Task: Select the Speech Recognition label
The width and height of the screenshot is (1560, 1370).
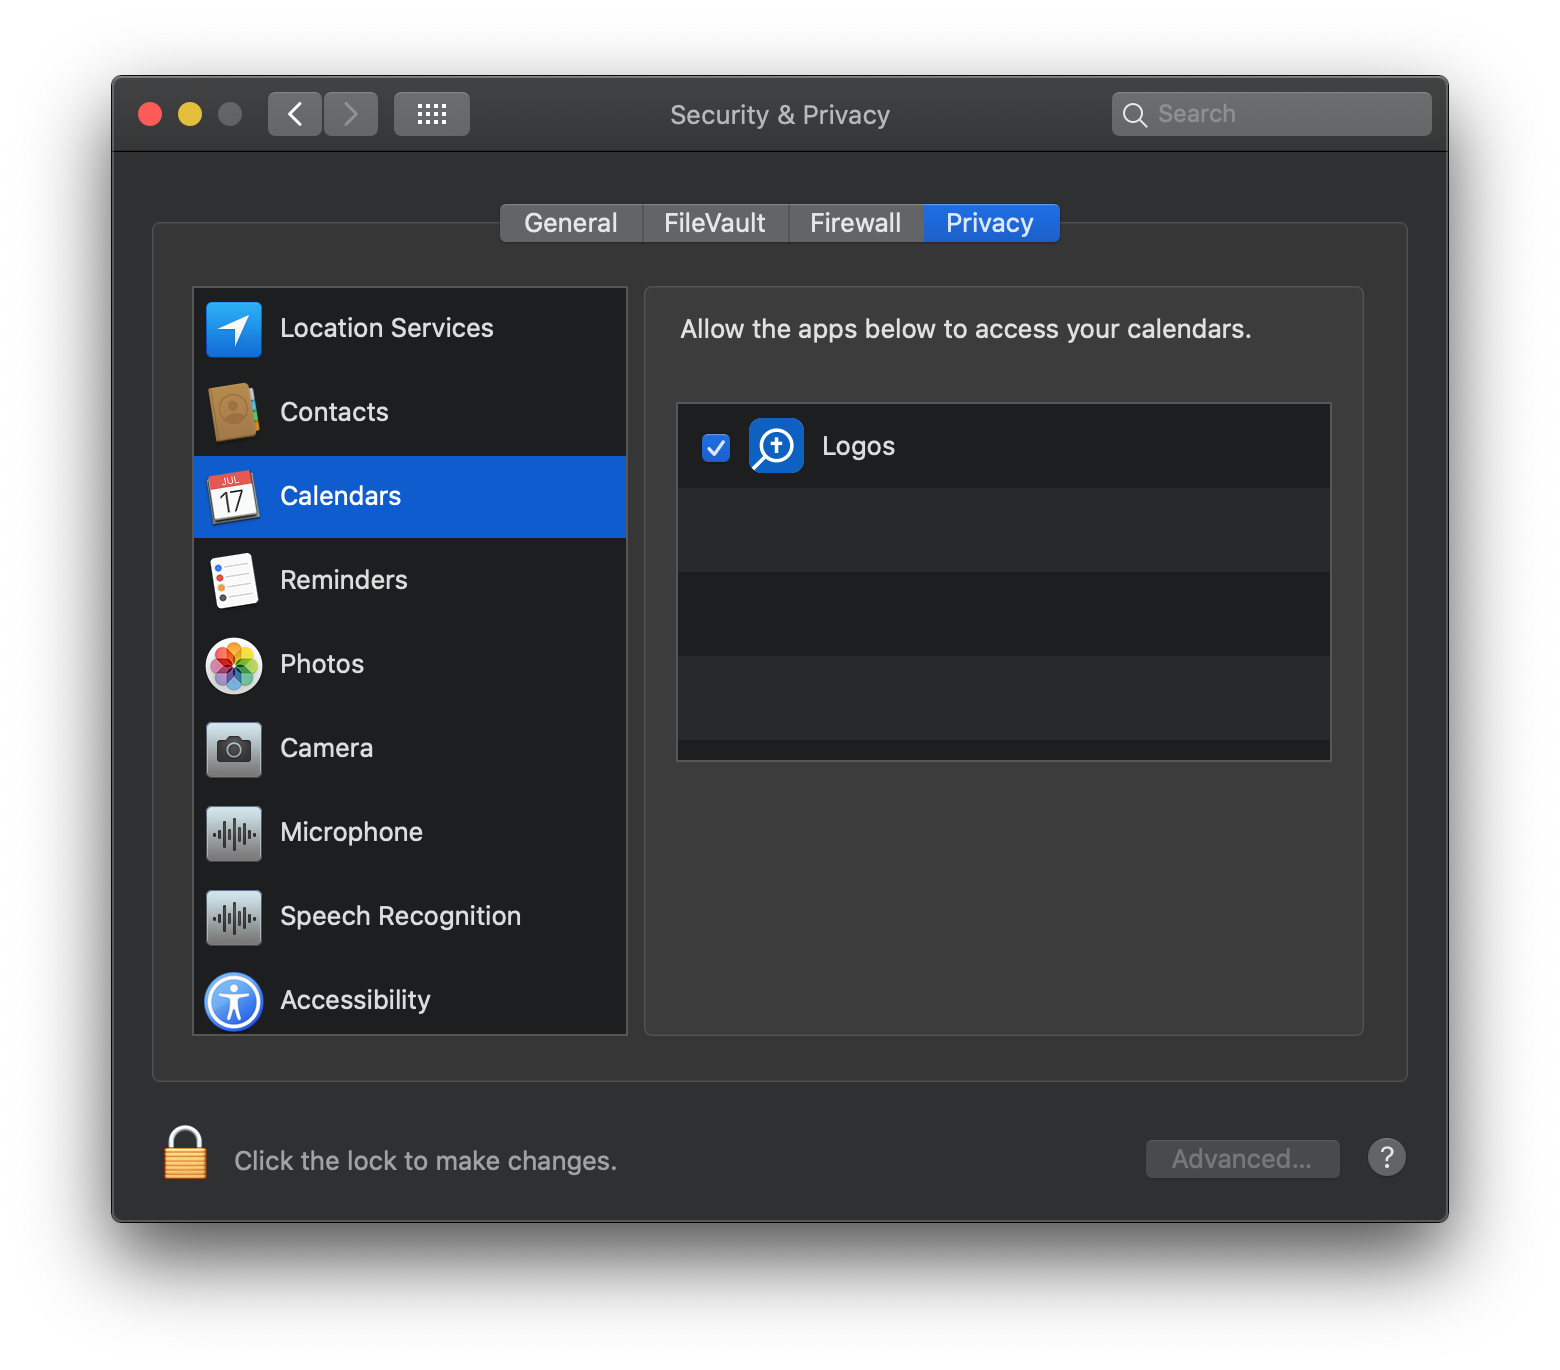Action: click(401, 916)
